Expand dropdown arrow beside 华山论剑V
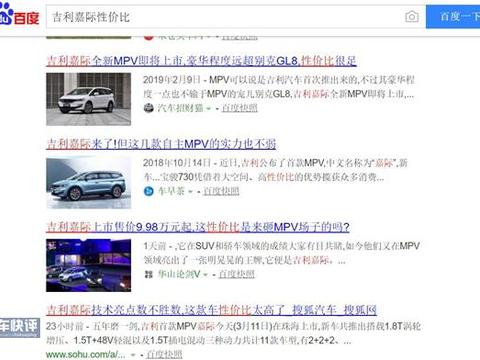Viewport: 480px width, 360px height. [x=205, y=275]
